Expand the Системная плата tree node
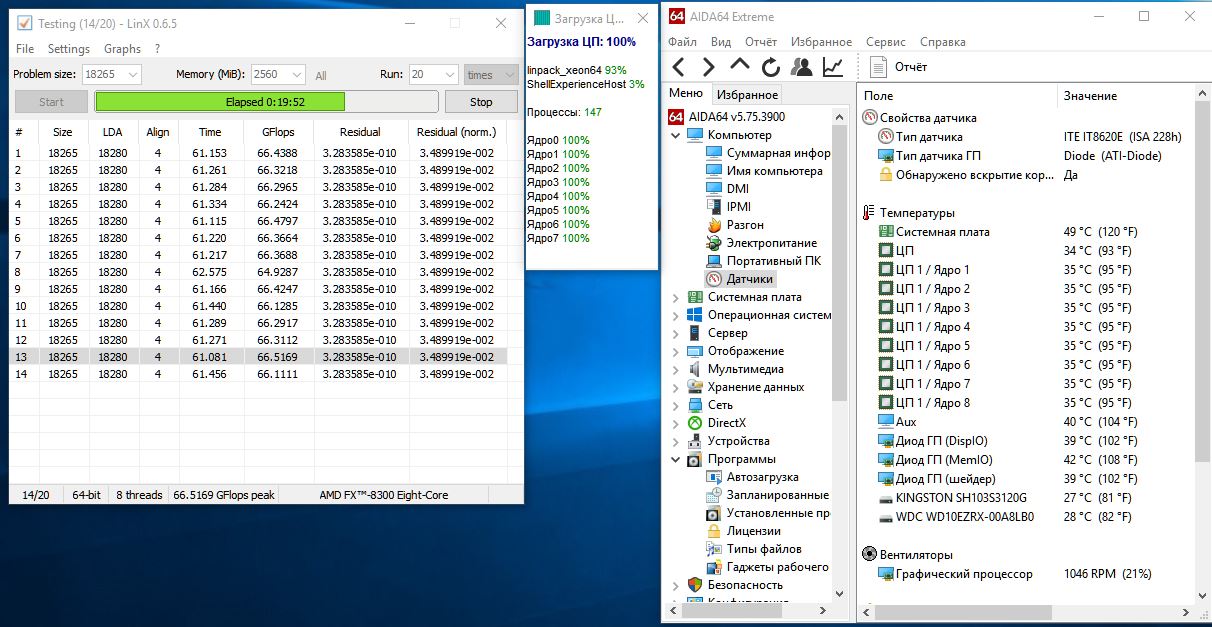The width and height of the screenshot is (1212, 627). pos(676,297)
